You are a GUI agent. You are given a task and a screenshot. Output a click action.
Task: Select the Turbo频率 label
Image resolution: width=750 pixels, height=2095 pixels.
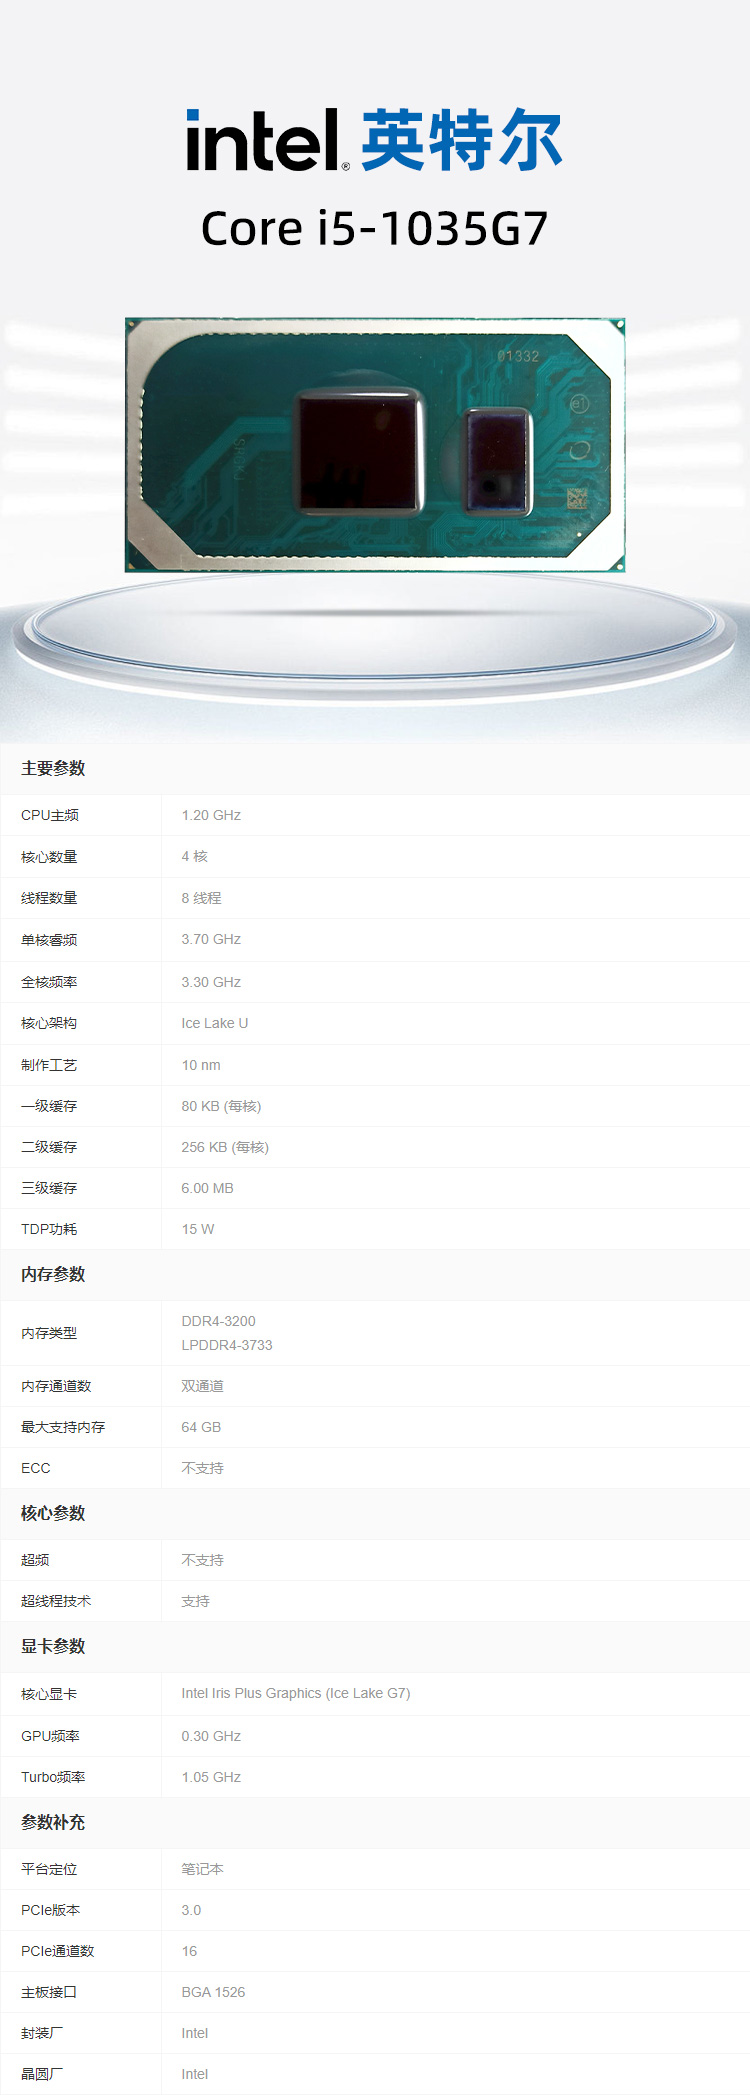coord(53,1777)
